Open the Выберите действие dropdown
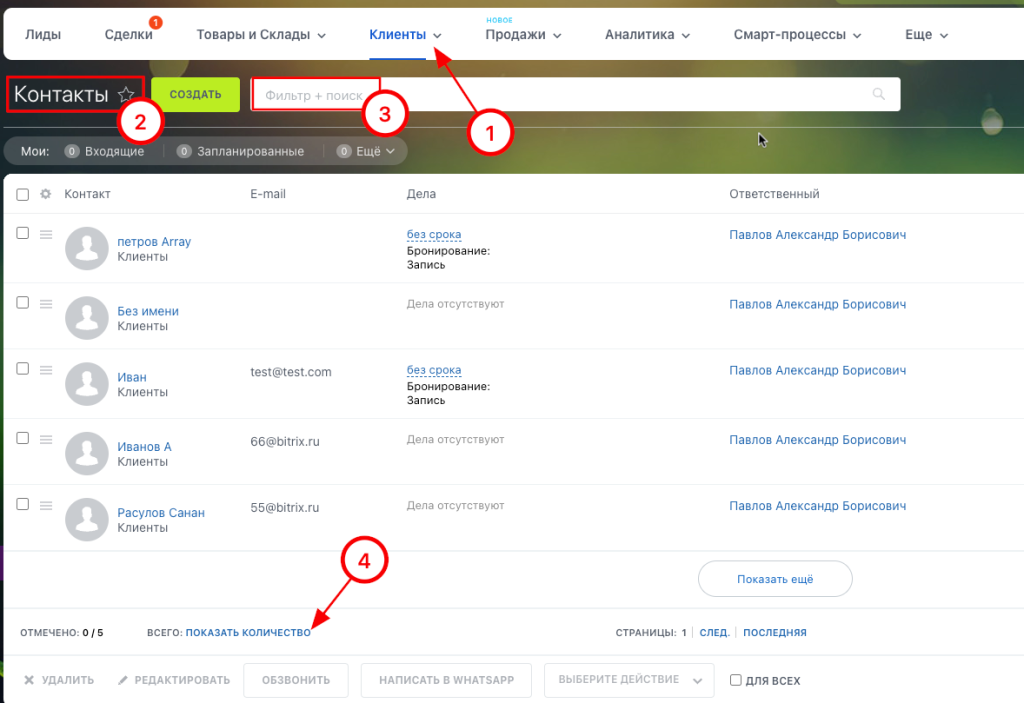This screenshot has height=703, width=1024. coord(629,680)
